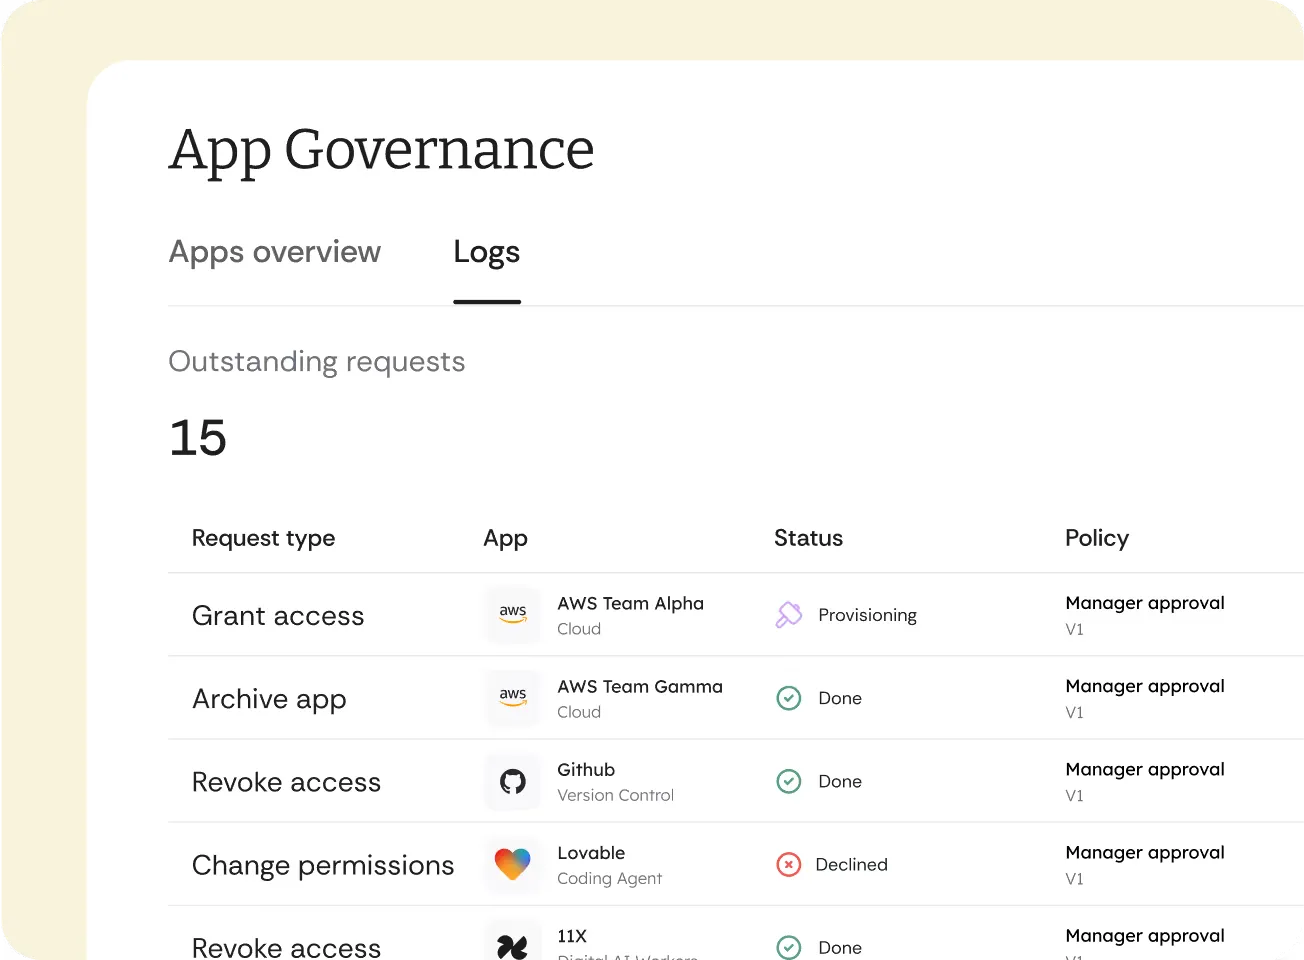
Task: Click Manager approval policy for AWS Team Gamma
Action: (1145, 686)
